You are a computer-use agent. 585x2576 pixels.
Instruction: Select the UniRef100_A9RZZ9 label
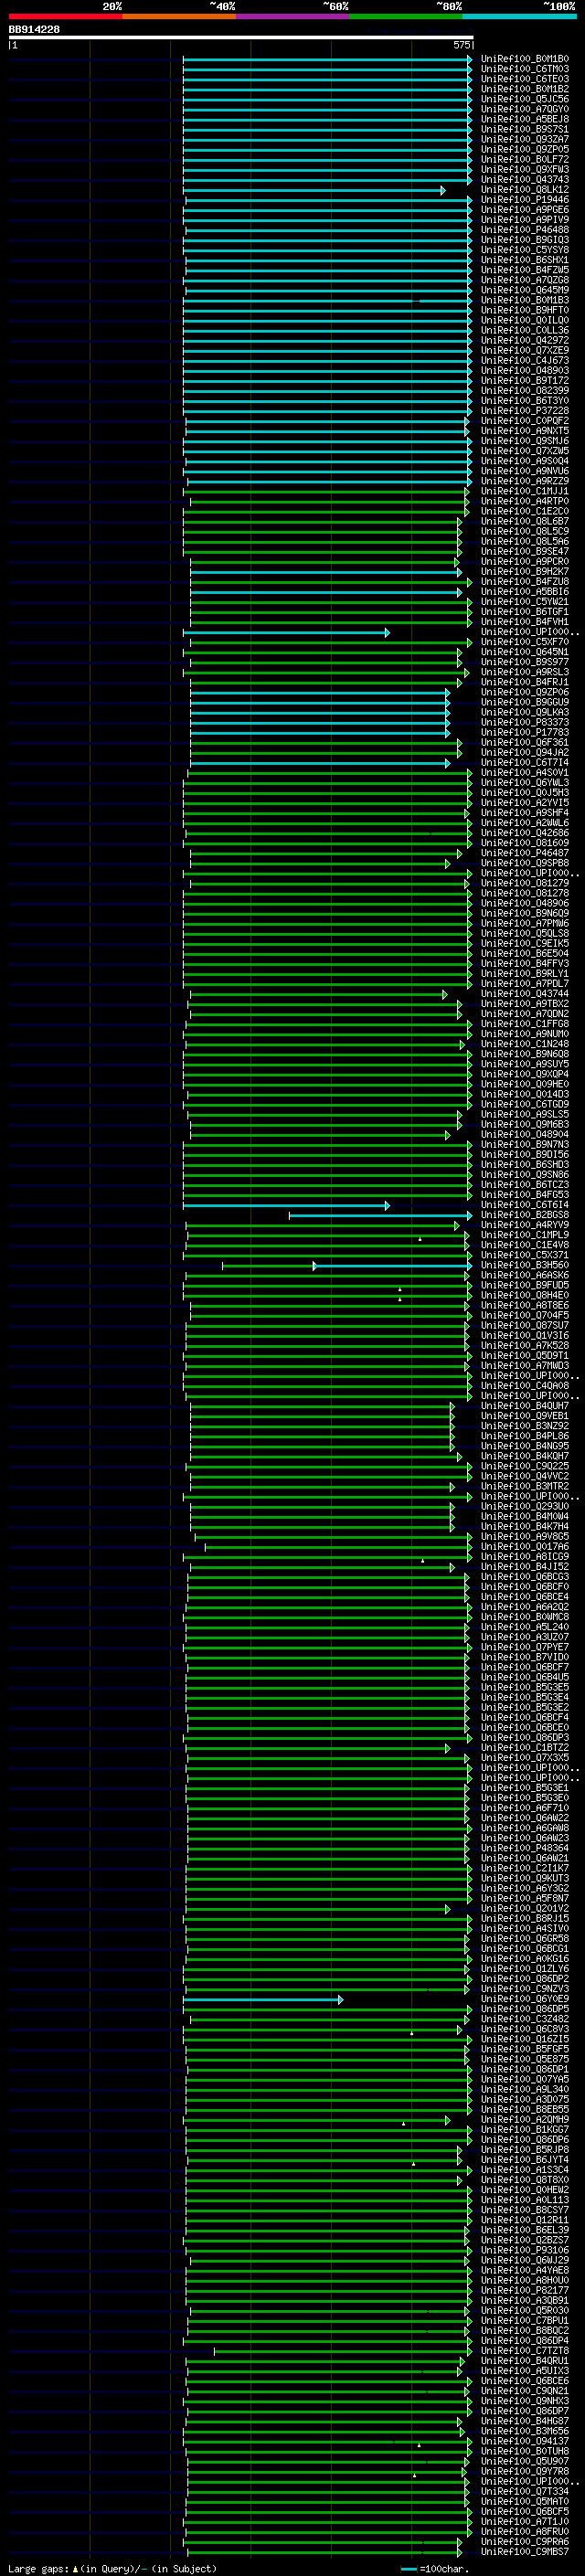click(x=525, y=481)
